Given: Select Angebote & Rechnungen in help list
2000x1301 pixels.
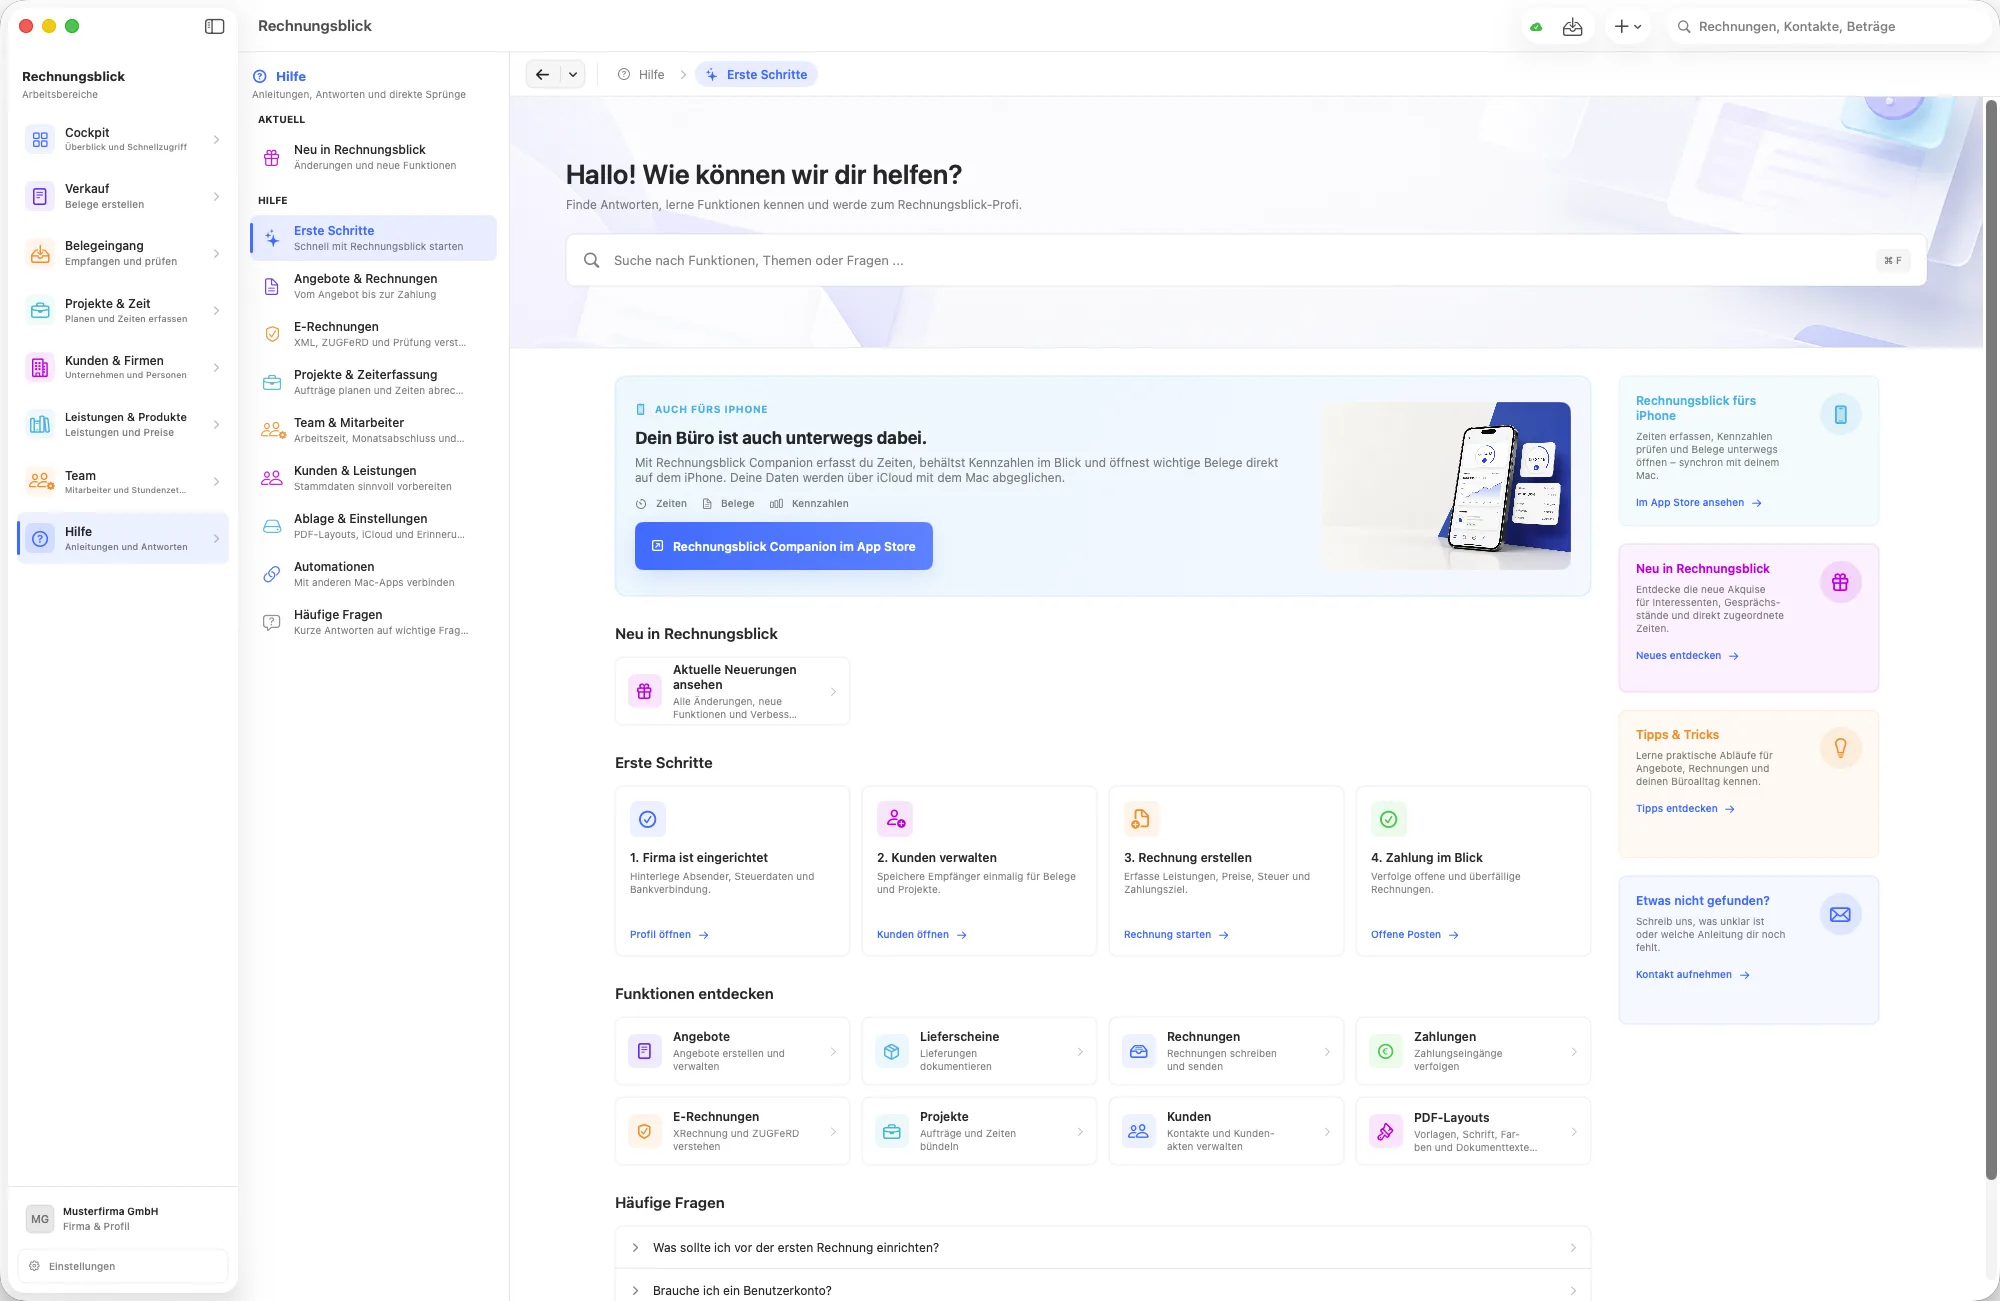Looking at the screenshot, I should 373,286.
